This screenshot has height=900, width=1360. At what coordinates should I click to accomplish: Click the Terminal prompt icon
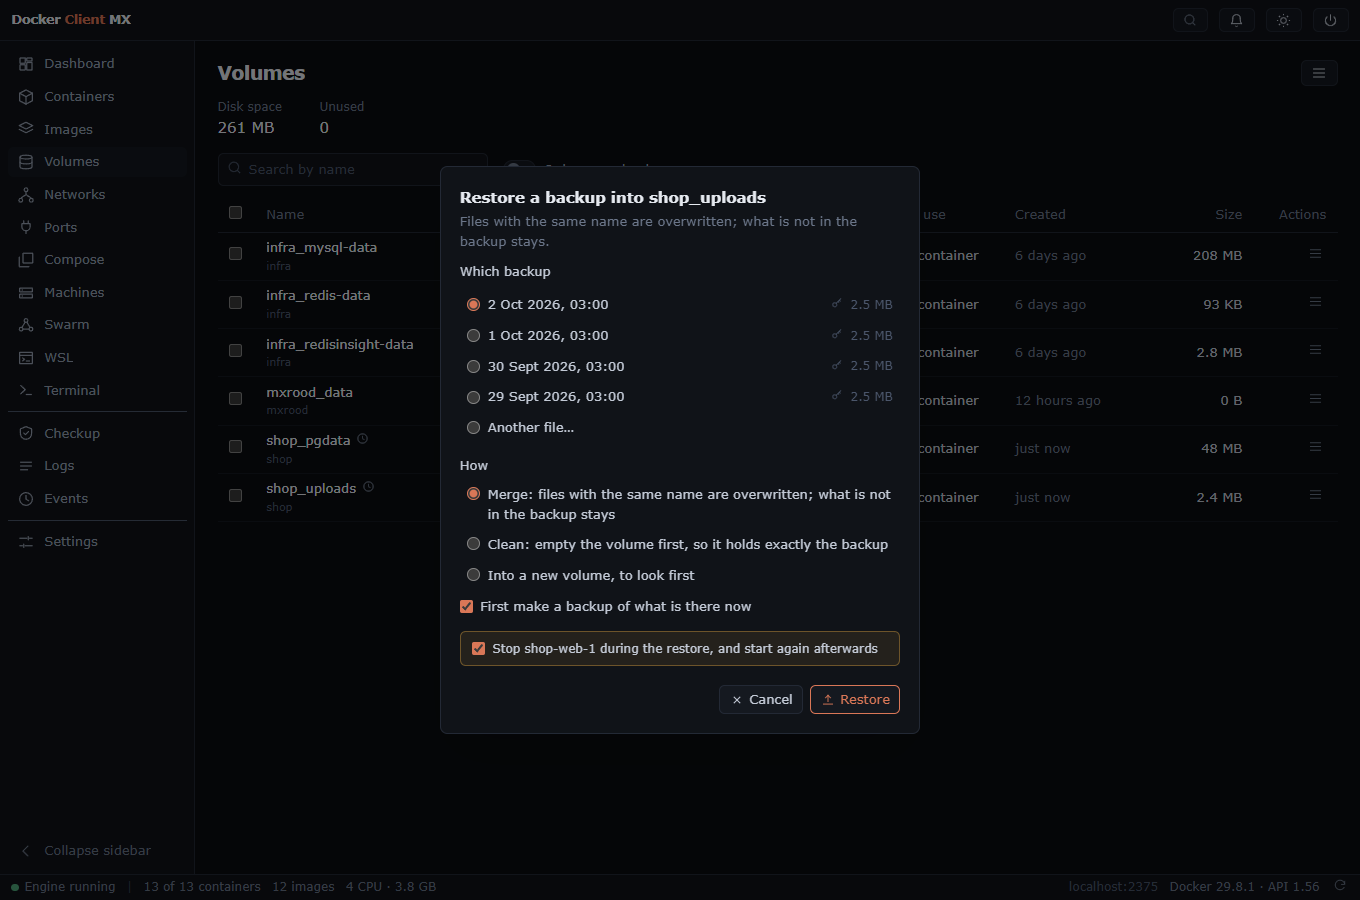tap(26, 391)
